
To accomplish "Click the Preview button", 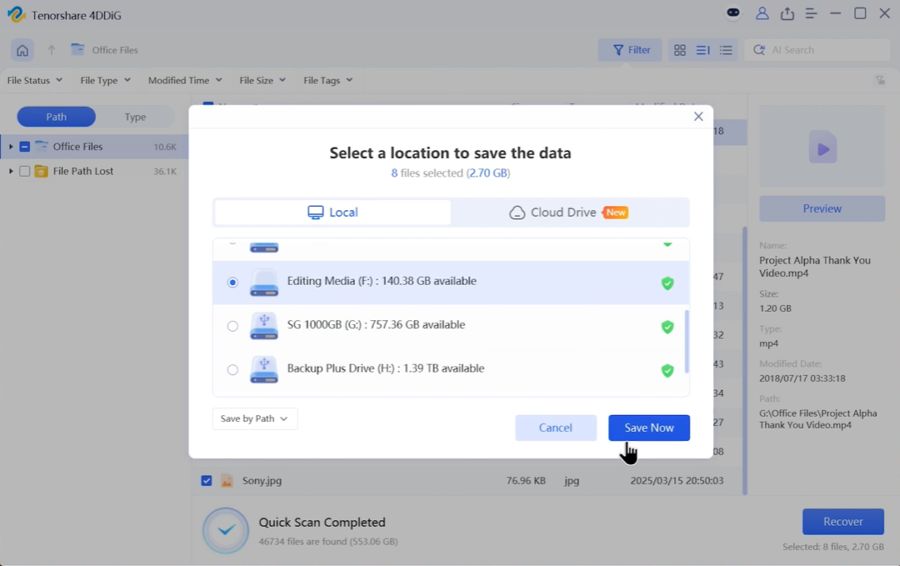I will [822, 209].
